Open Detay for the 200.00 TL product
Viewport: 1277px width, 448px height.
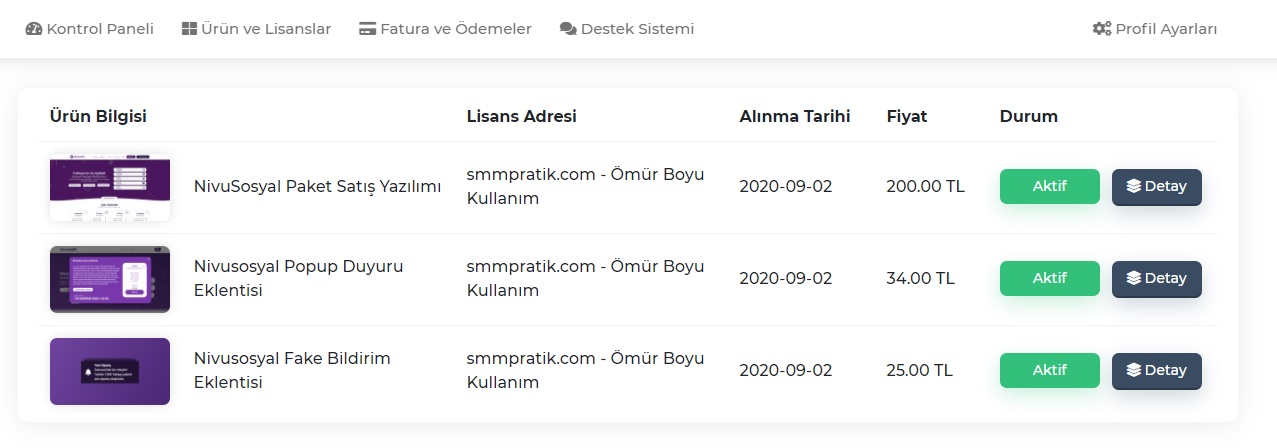[1157, 187]
